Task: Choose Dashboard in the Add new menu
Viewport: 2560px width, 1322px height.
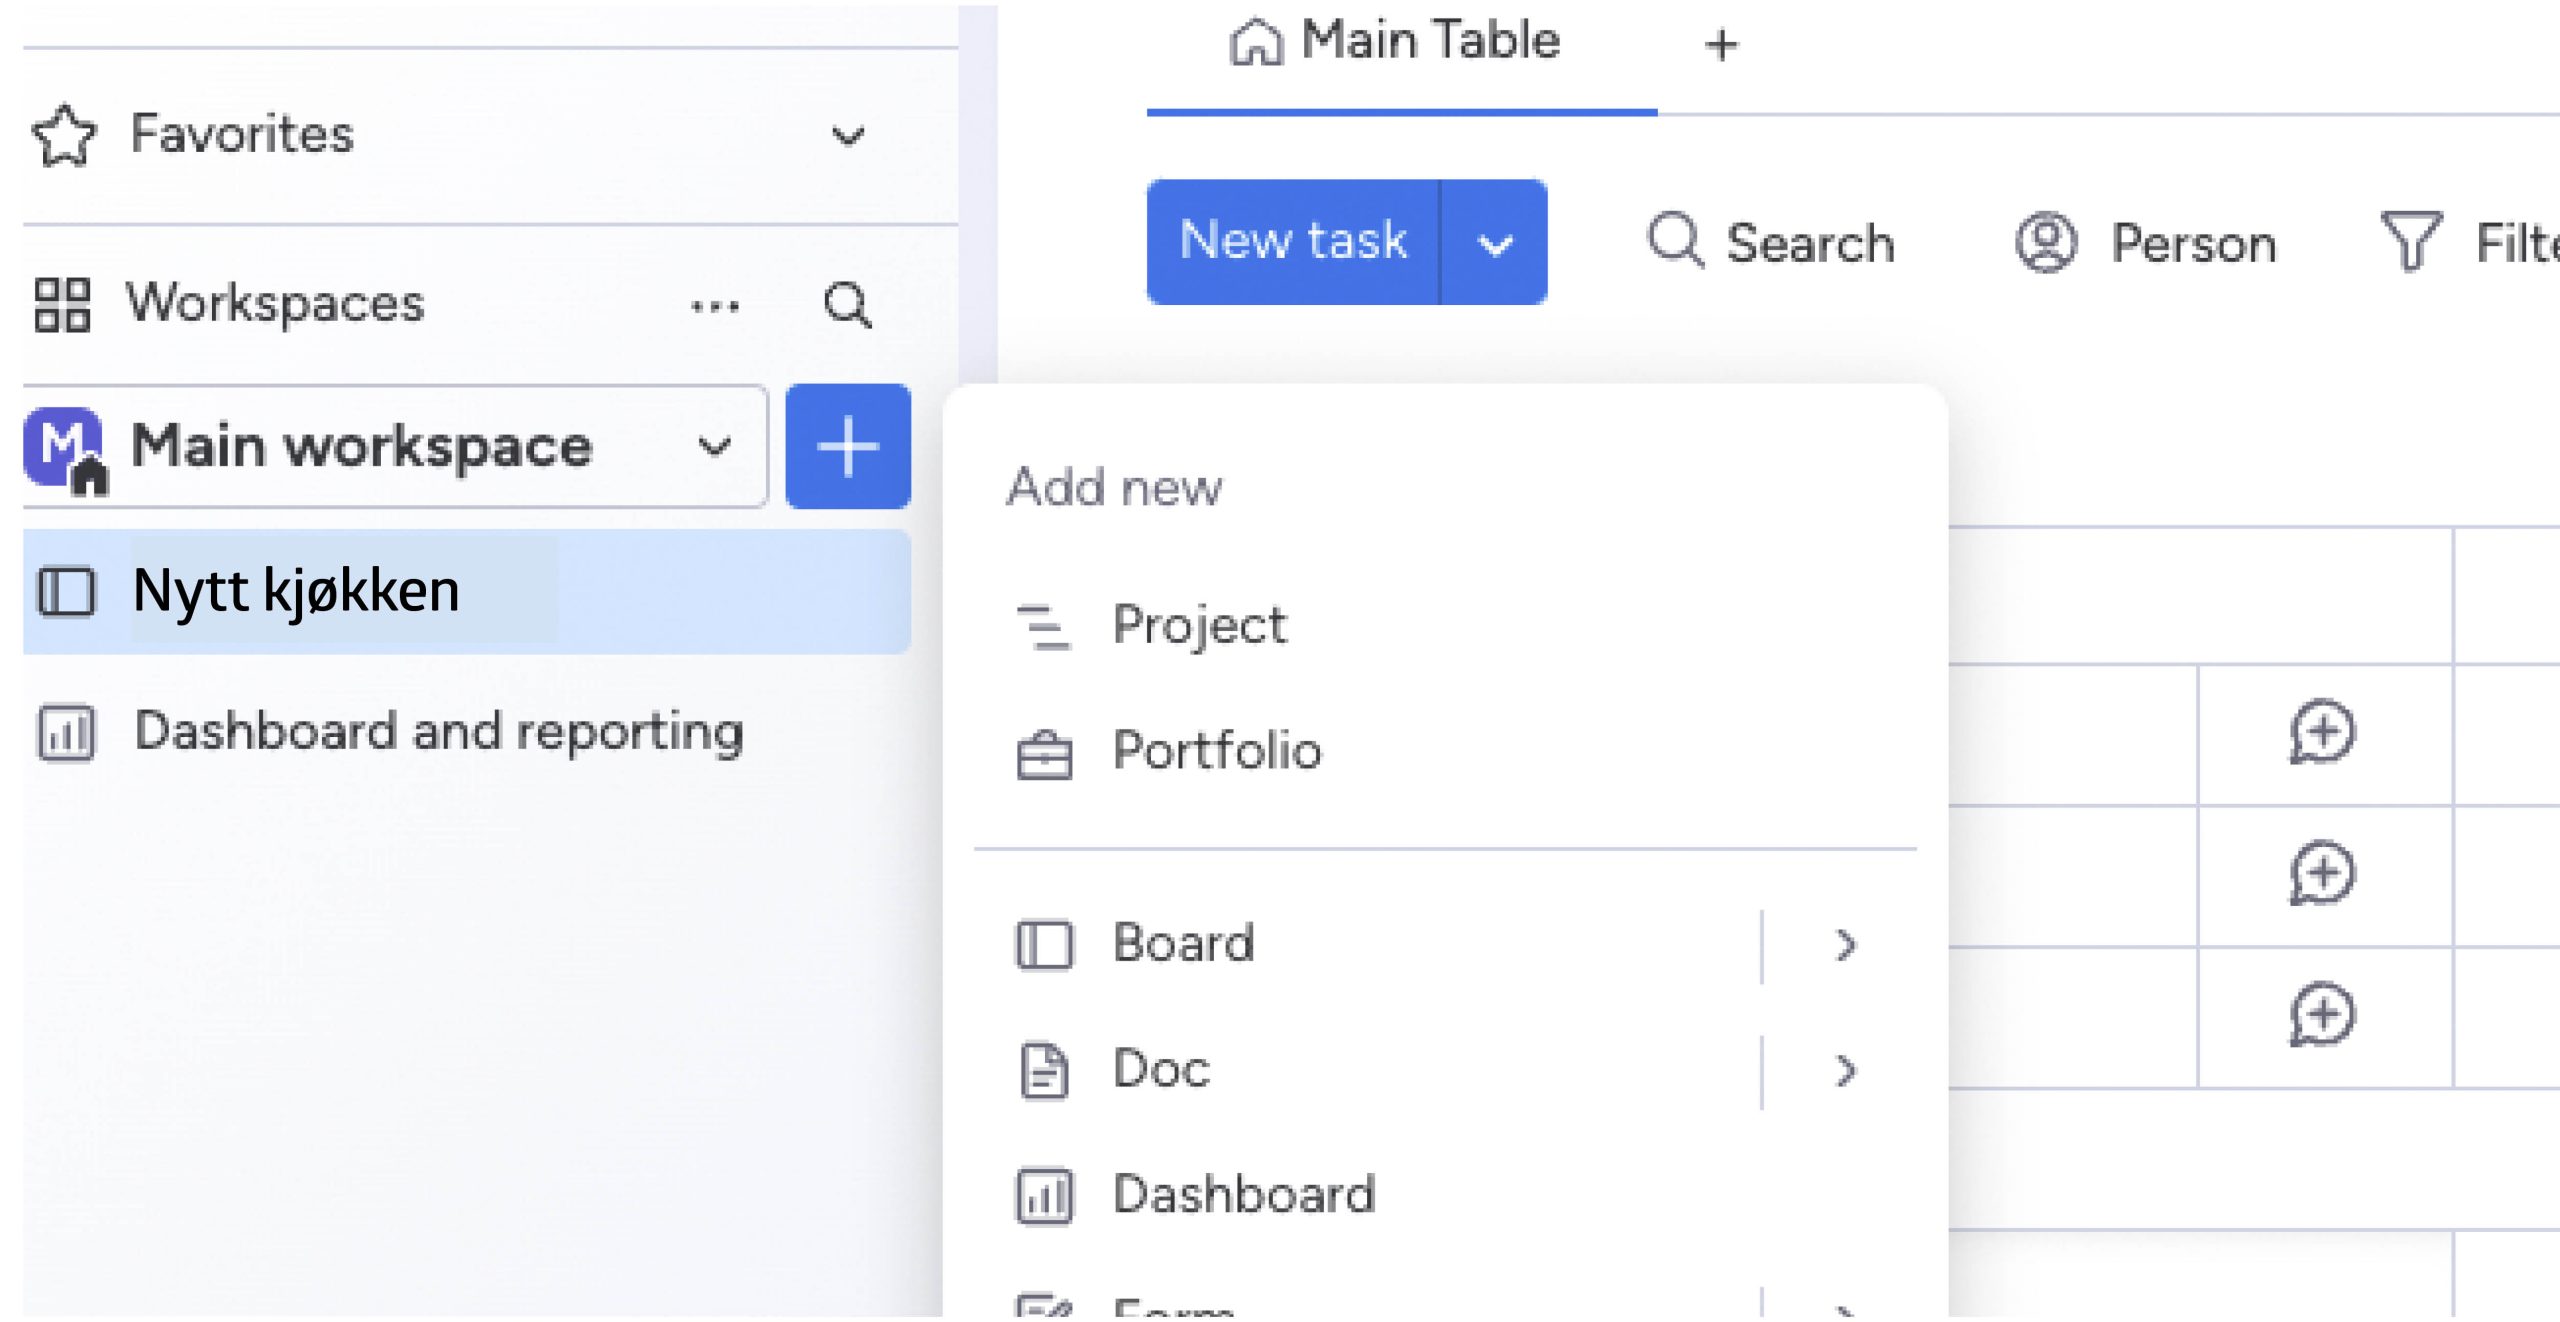Action: (1243, 1195)
